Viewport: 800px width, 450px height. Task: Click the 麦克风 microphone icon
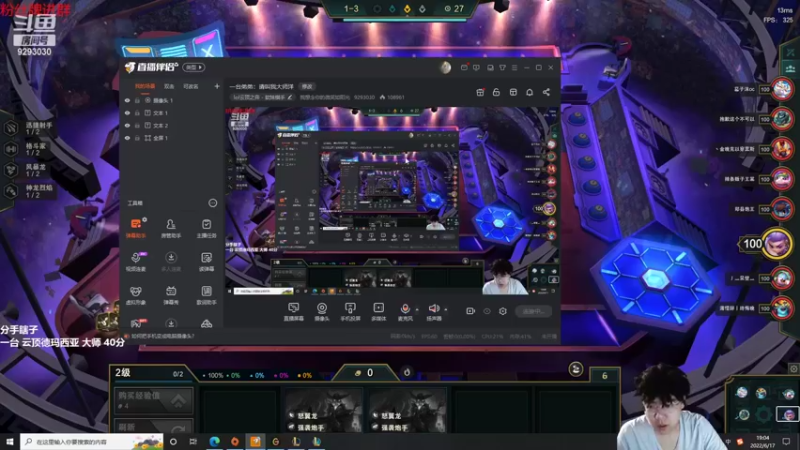(405, 311)
